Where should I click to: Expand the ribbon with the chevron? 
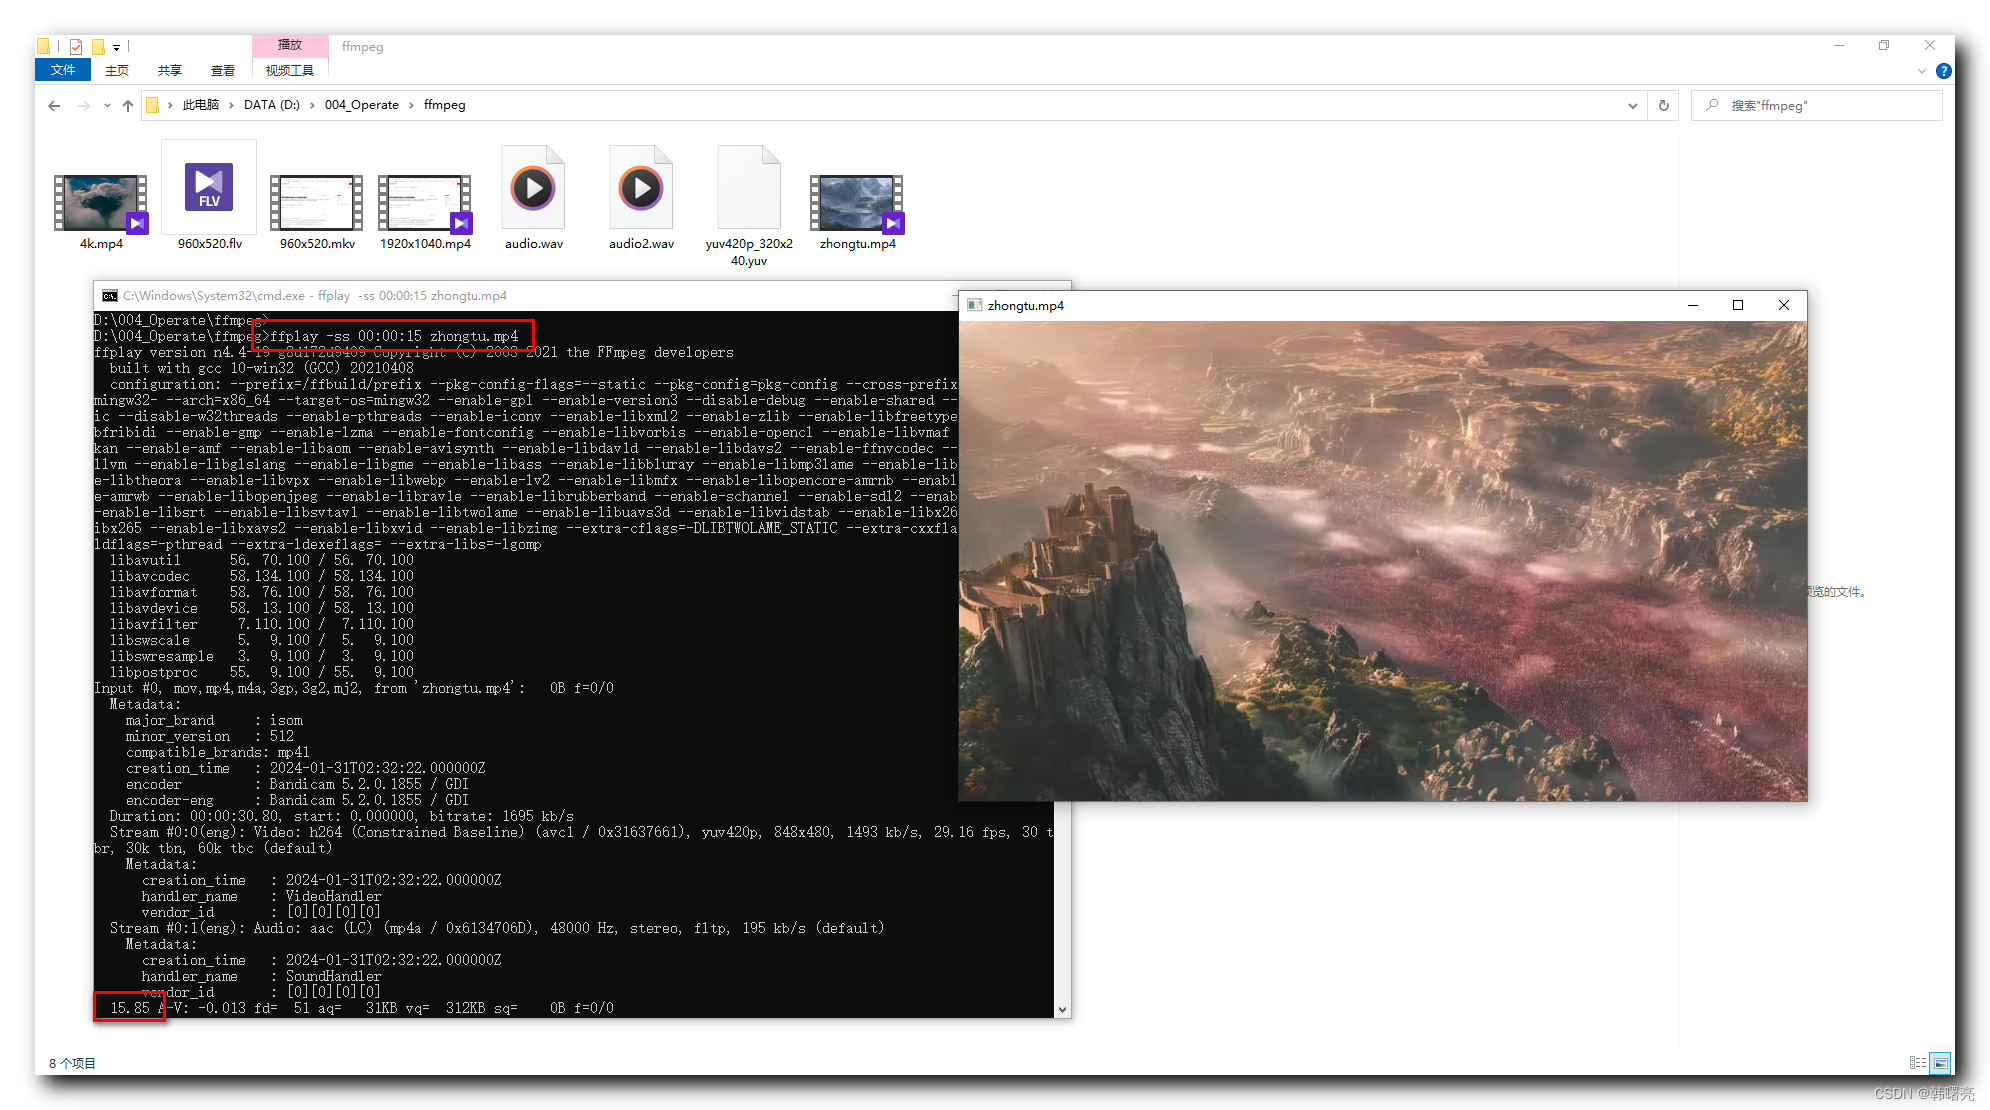[1921, 71]
